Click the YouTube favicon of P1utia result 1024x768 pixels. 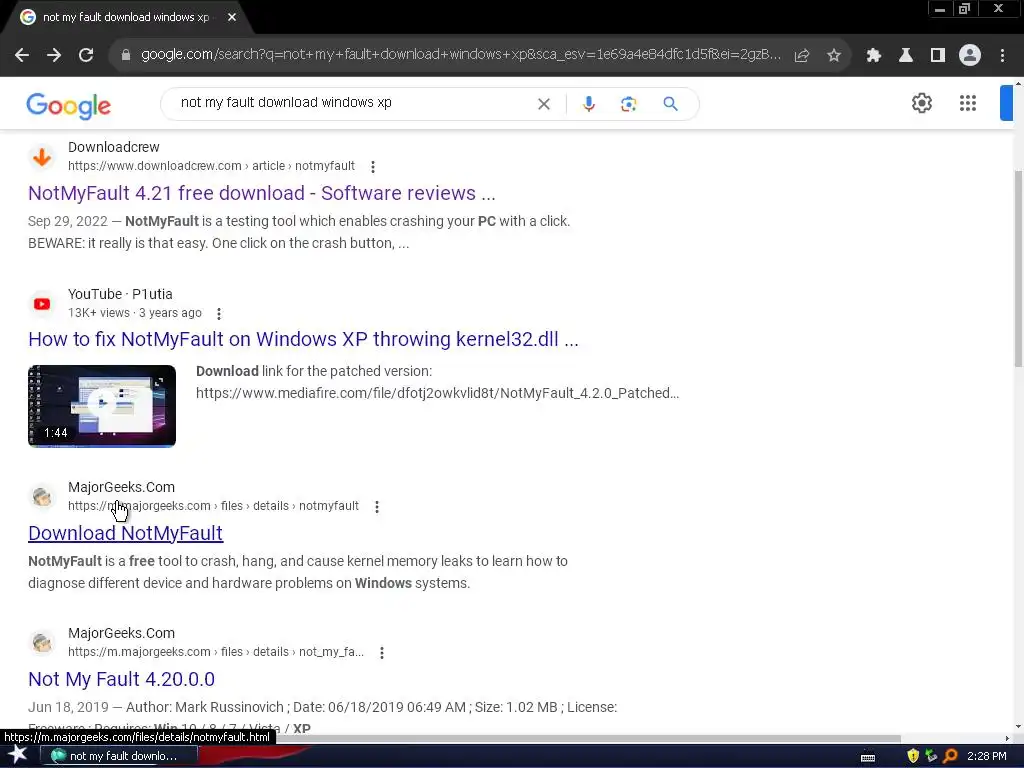pyautogui.click(x=42, y=304)
